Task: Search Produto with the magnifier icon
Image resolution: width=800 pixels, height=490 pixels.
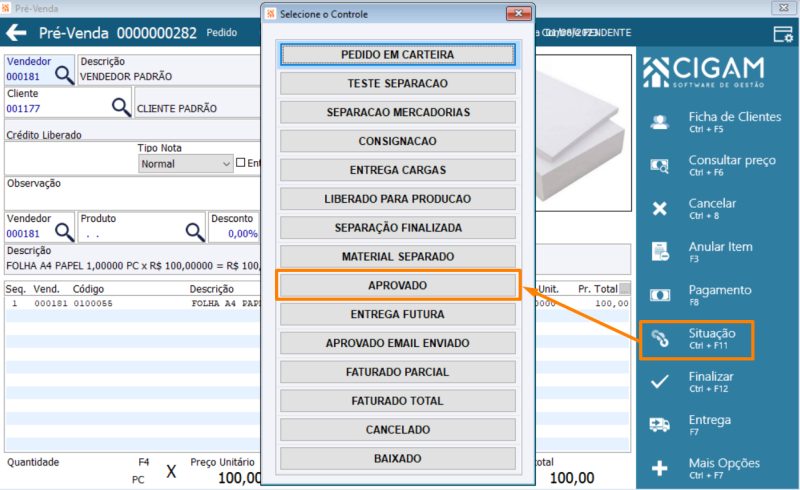Action: click(x=195, y=232)
